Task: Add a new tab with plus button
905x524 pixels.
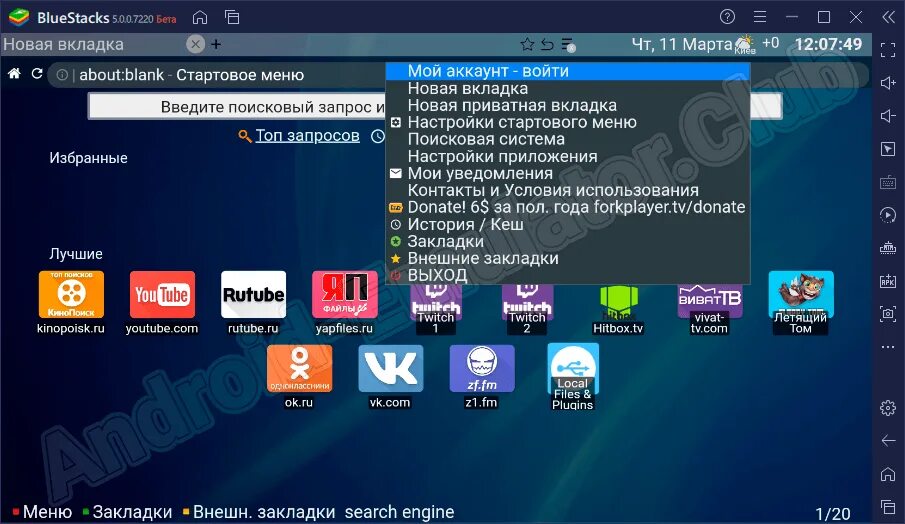Action: 216,44
